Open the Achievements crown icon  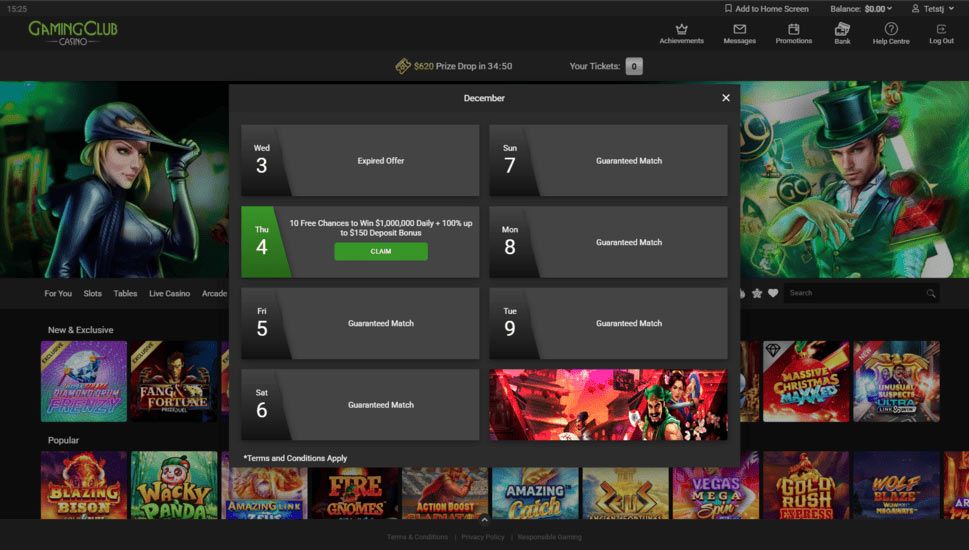coord(681,29)
